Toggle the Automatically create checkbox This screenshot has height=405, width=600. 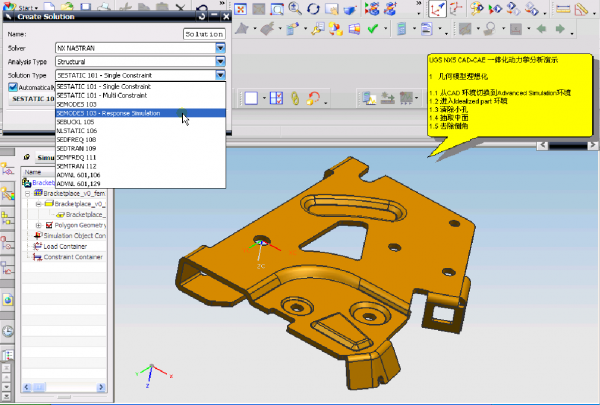click(x=13, y=87)
